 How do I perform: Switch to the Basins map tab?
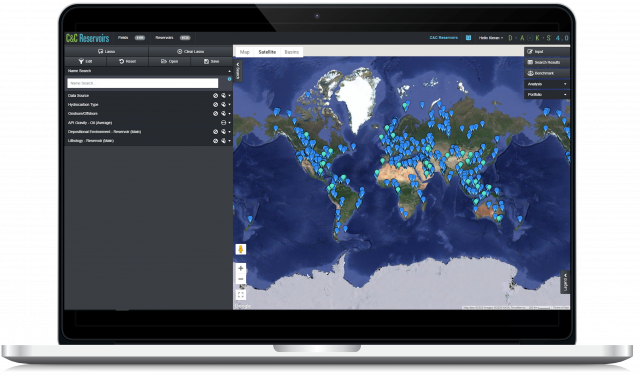[x=291, y=52]
